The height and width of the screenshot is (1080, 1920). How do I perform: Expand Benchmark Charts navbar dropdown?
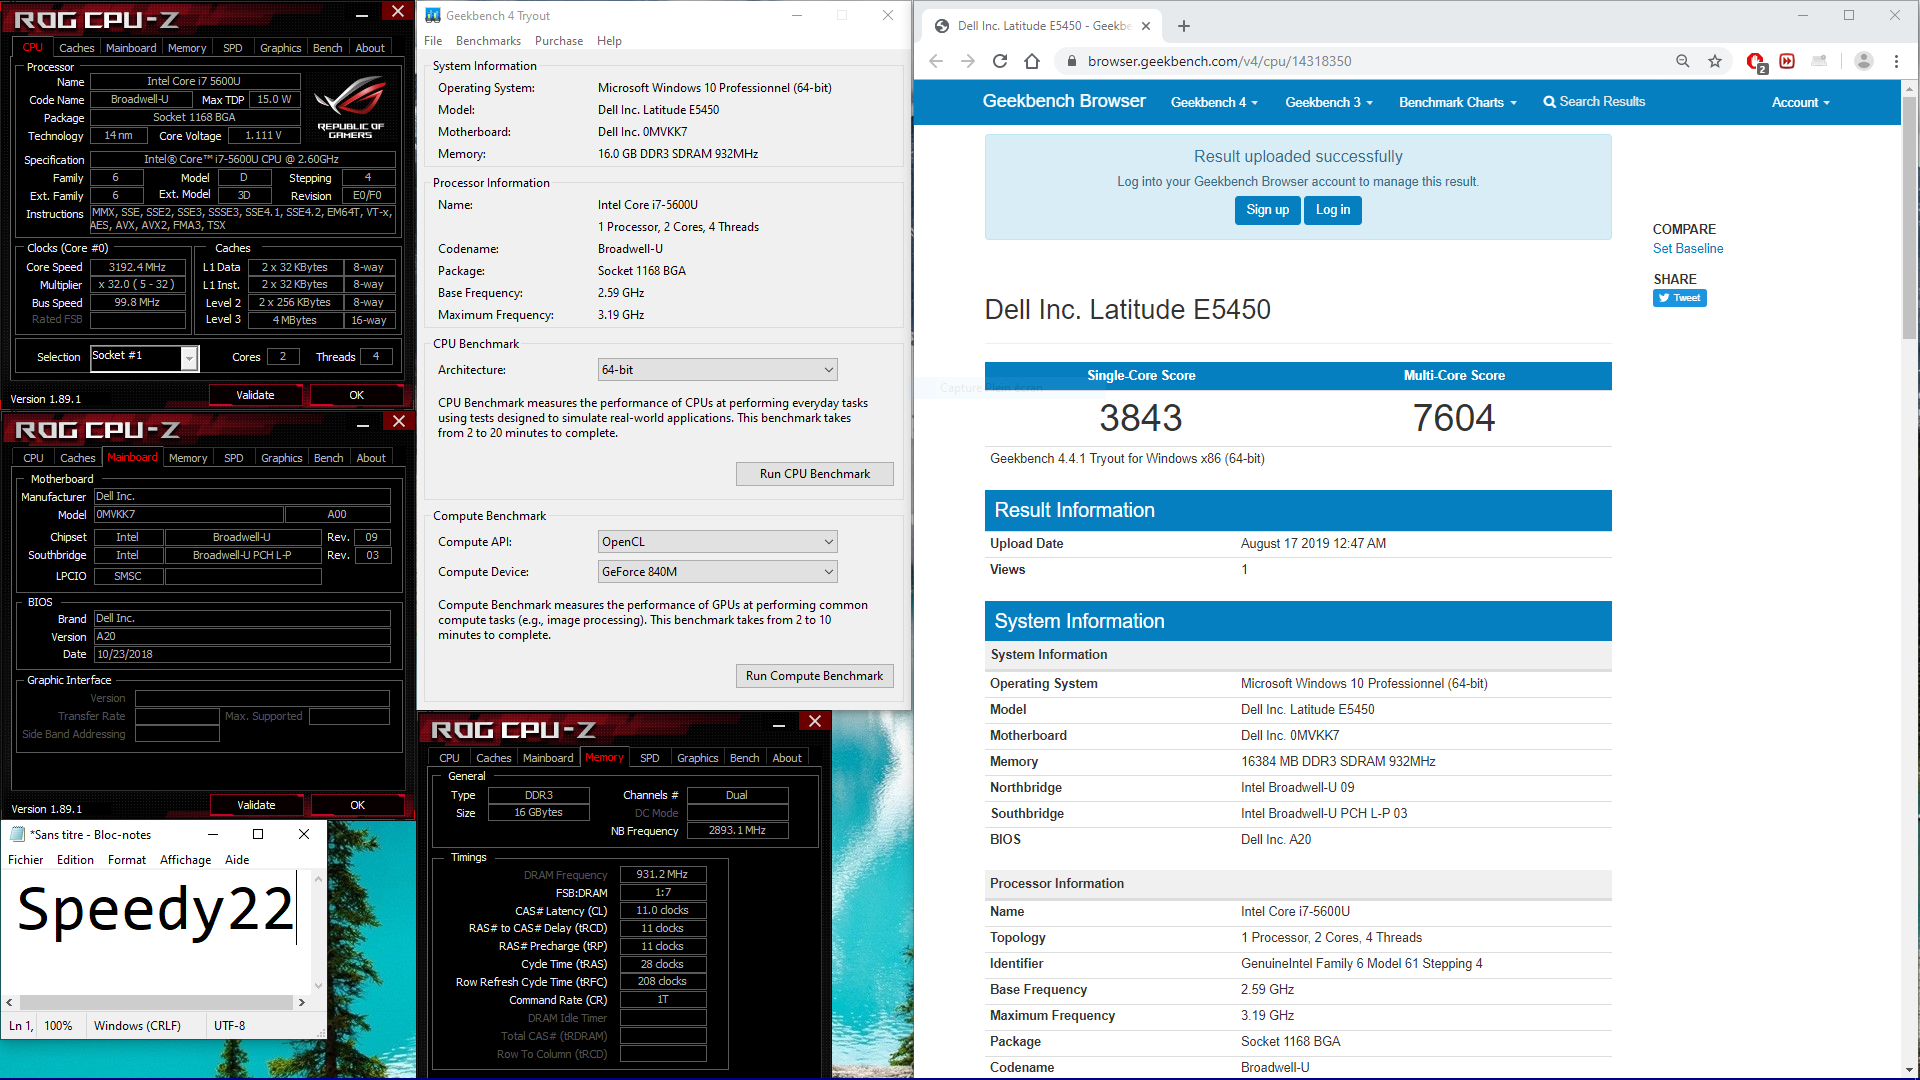pos(1458,102)
